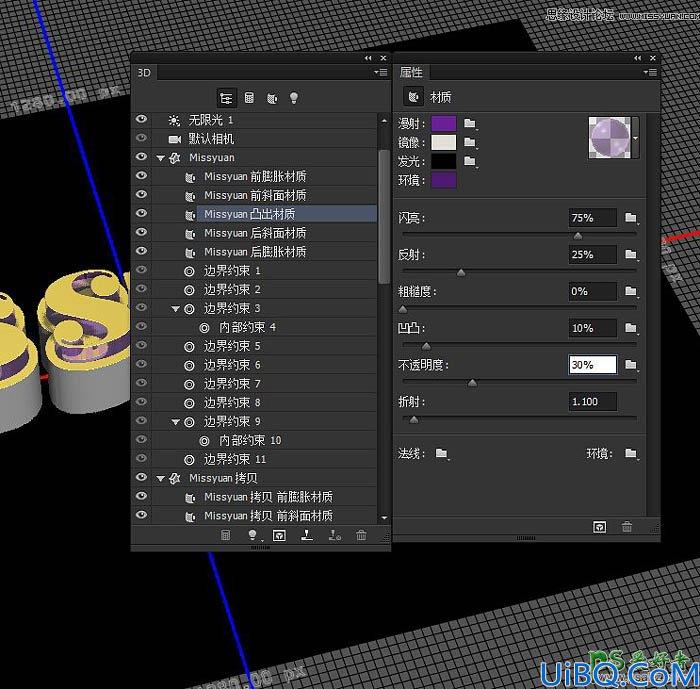This screenshot has height=689, width=700.
Task: Select the 属性 panel tab
Action: click(x=411, y=72)
